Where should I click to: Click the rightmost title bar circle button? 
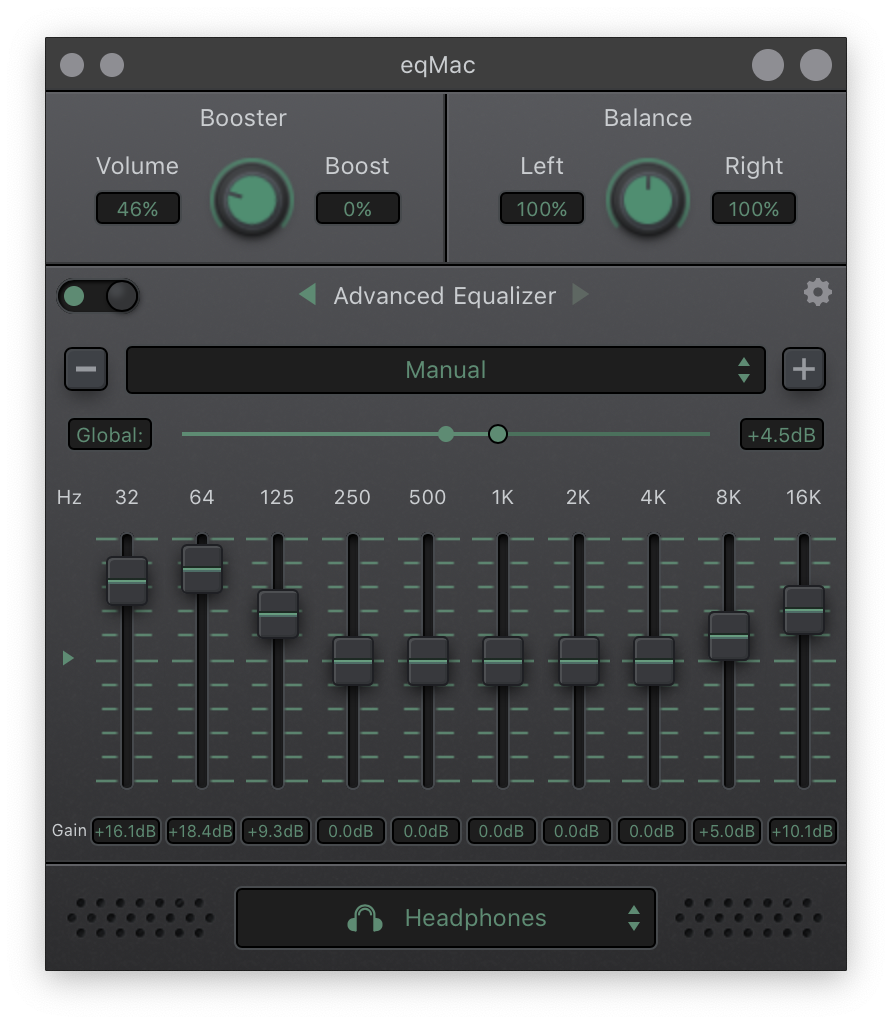click(816, 65)
